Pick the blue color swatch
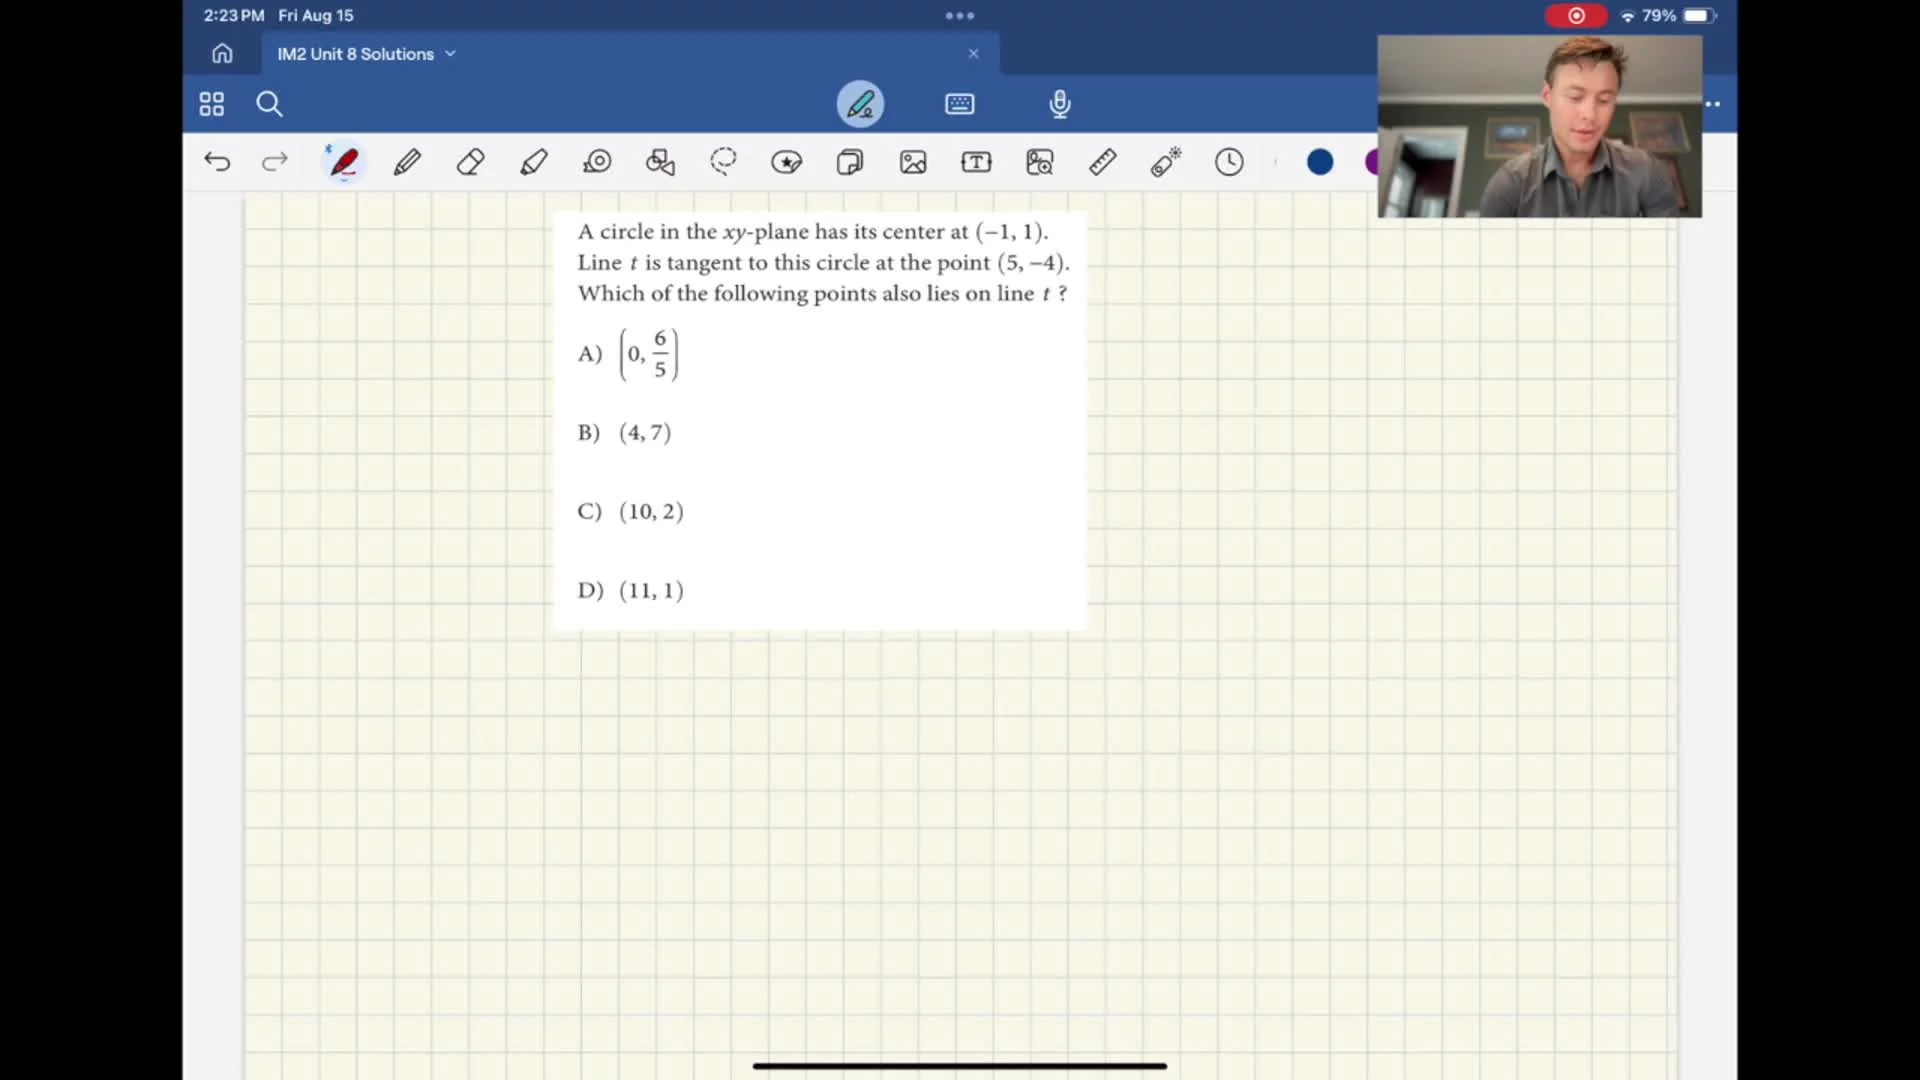The height and width of the screenshot is (1080, 1920). point(1320,162)
